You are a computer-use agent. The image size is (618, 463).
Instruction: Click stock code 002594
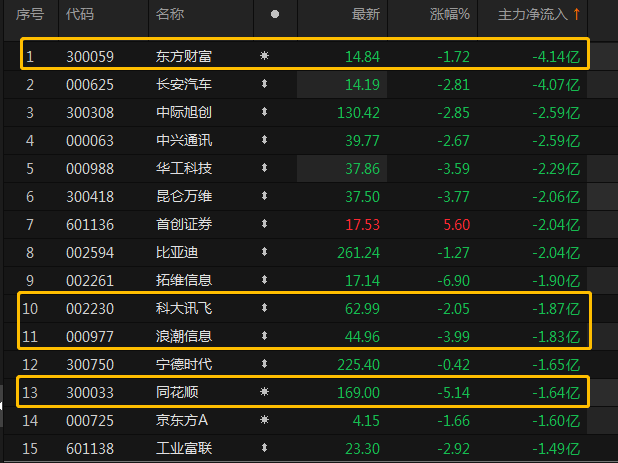(90, 253)
